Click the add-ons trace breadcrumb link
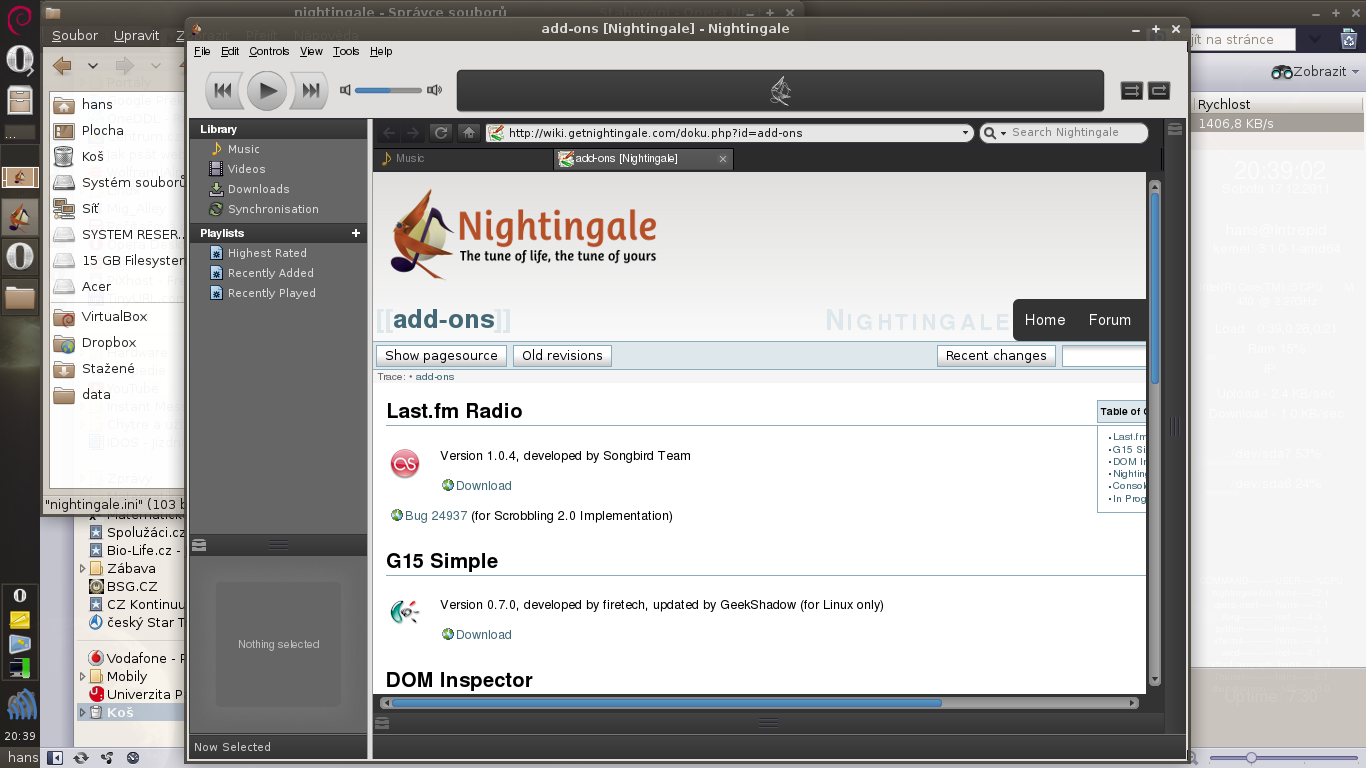The image size is (1366, 768). click(435, 377)
